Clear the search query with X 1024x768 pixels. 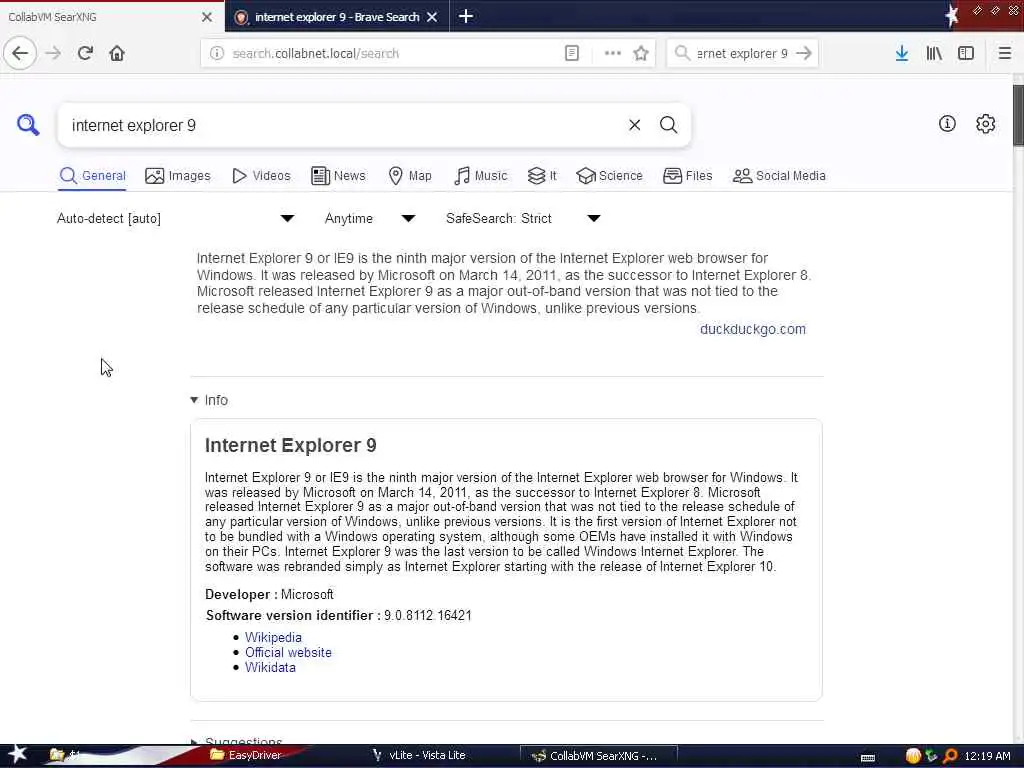coord(634,125)
